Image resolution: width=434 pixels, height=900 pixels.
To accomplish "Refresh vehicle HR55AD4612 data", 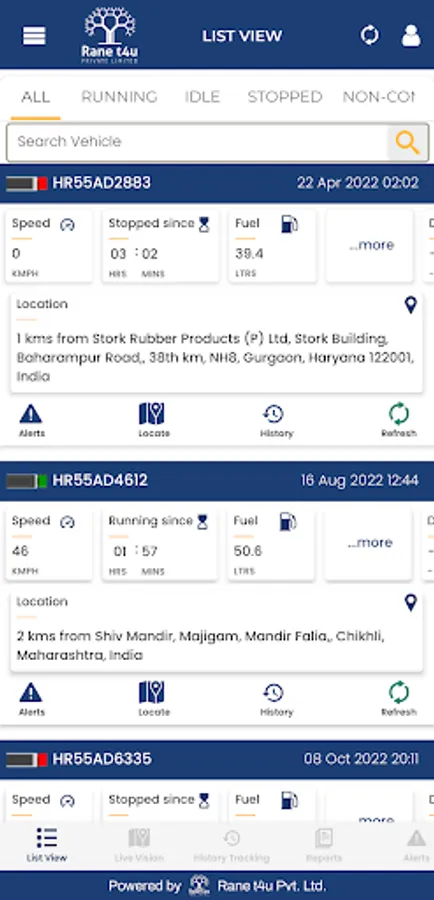I will tap(398, 700).
